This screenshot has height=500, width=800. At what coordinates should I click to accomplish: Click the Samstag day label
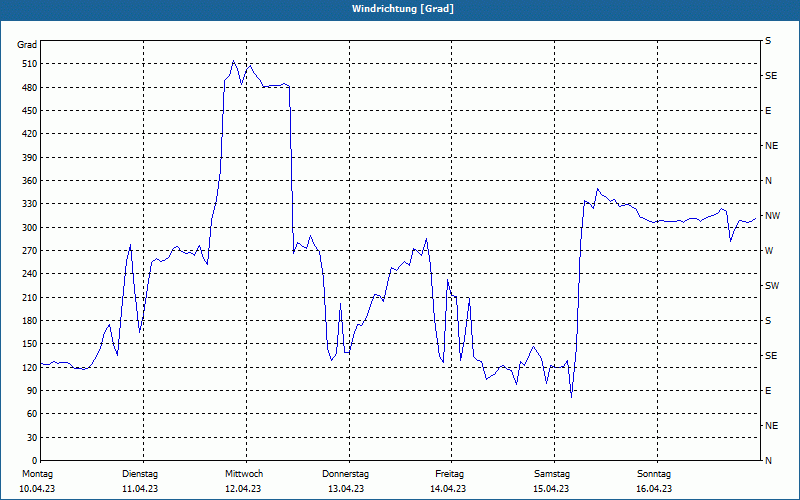pyautogui.click(x=552, y=474)
